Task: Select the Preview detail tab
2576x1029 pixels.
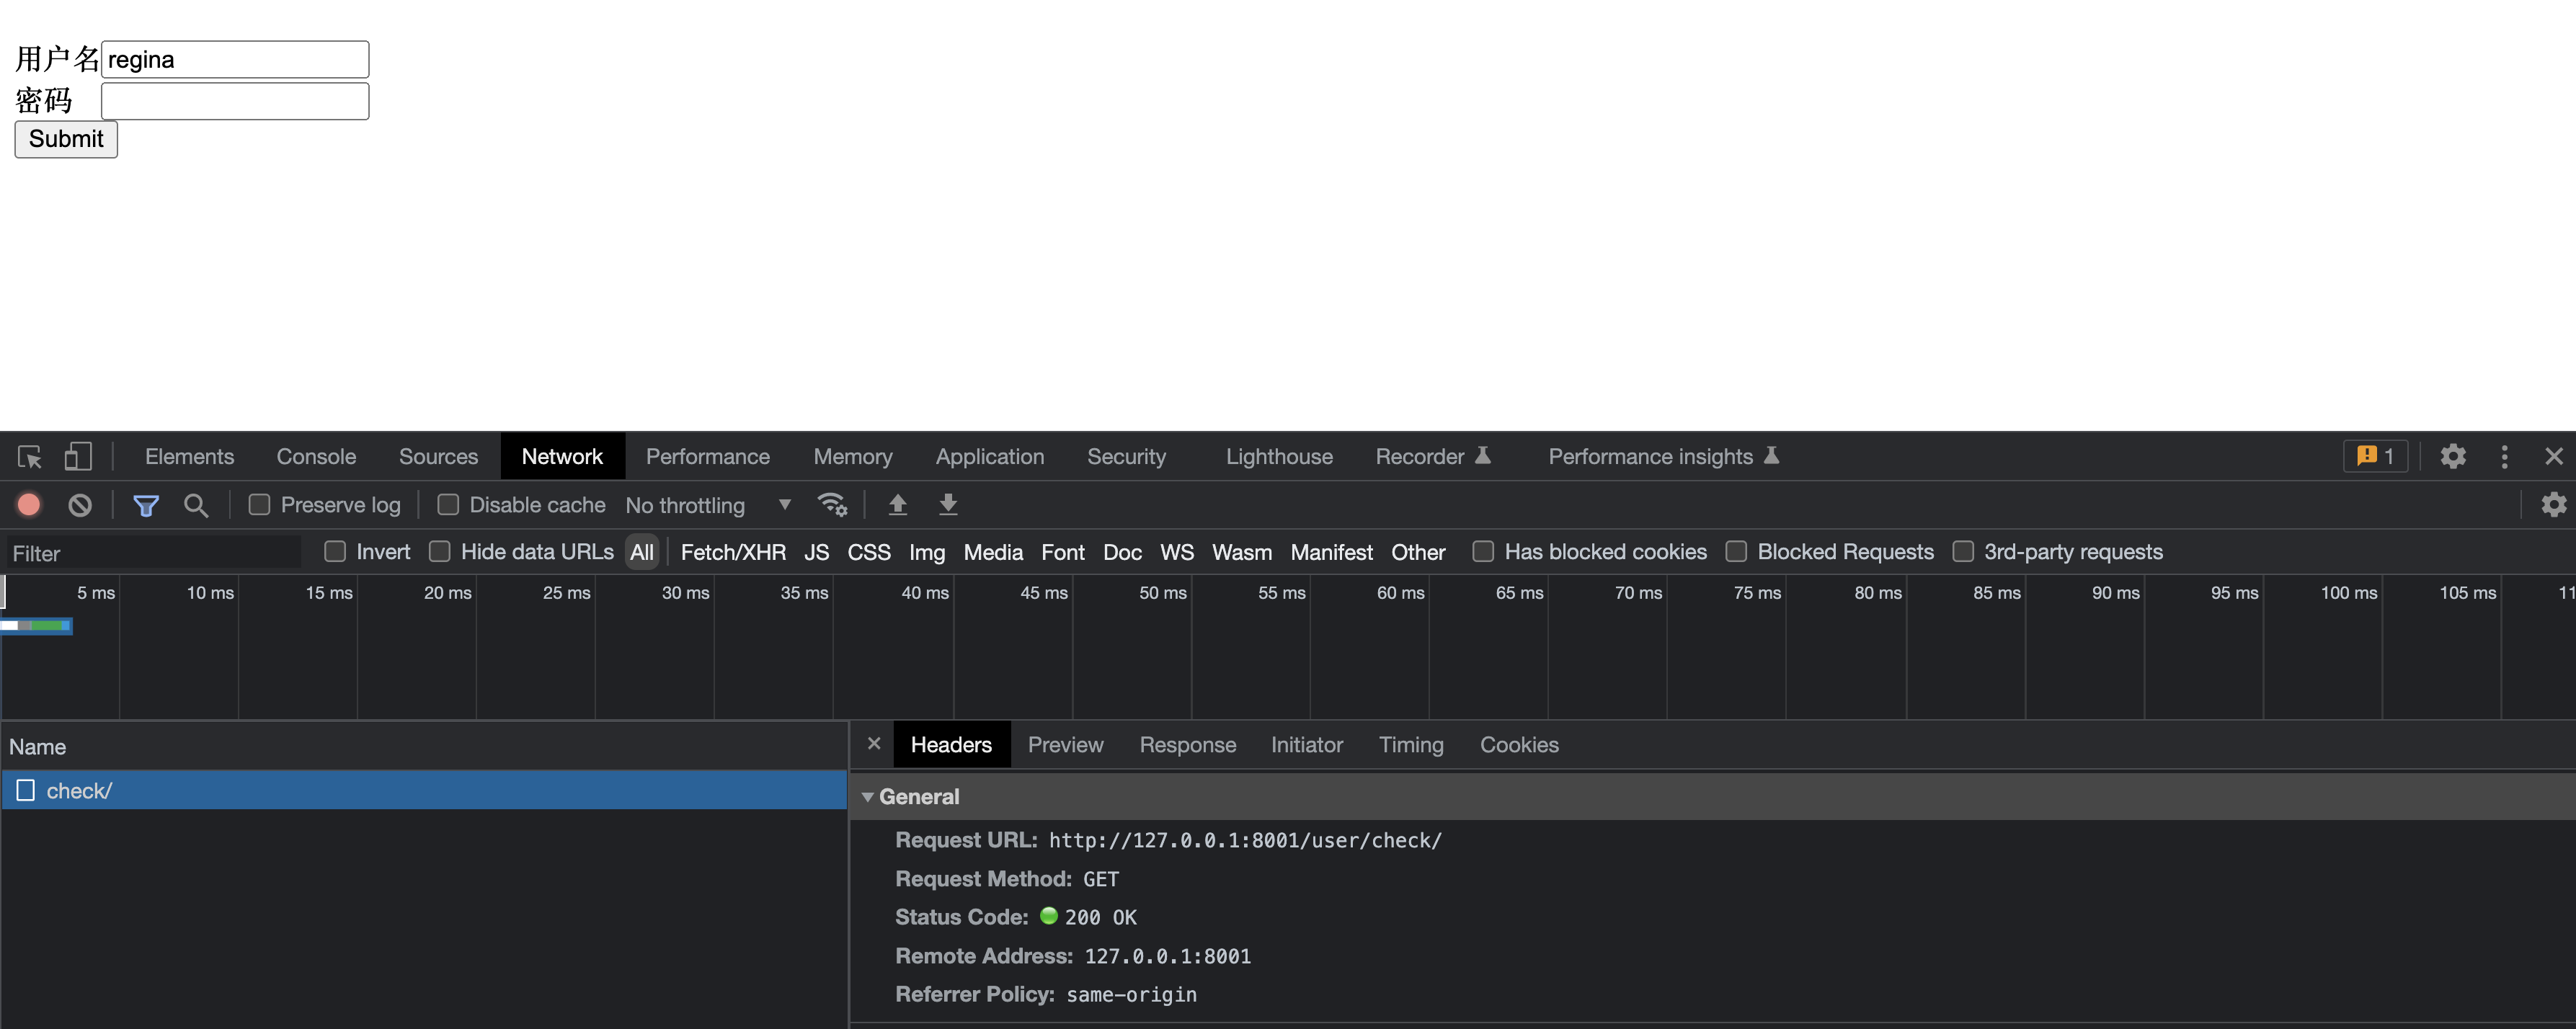Action: coord(1065,744)
